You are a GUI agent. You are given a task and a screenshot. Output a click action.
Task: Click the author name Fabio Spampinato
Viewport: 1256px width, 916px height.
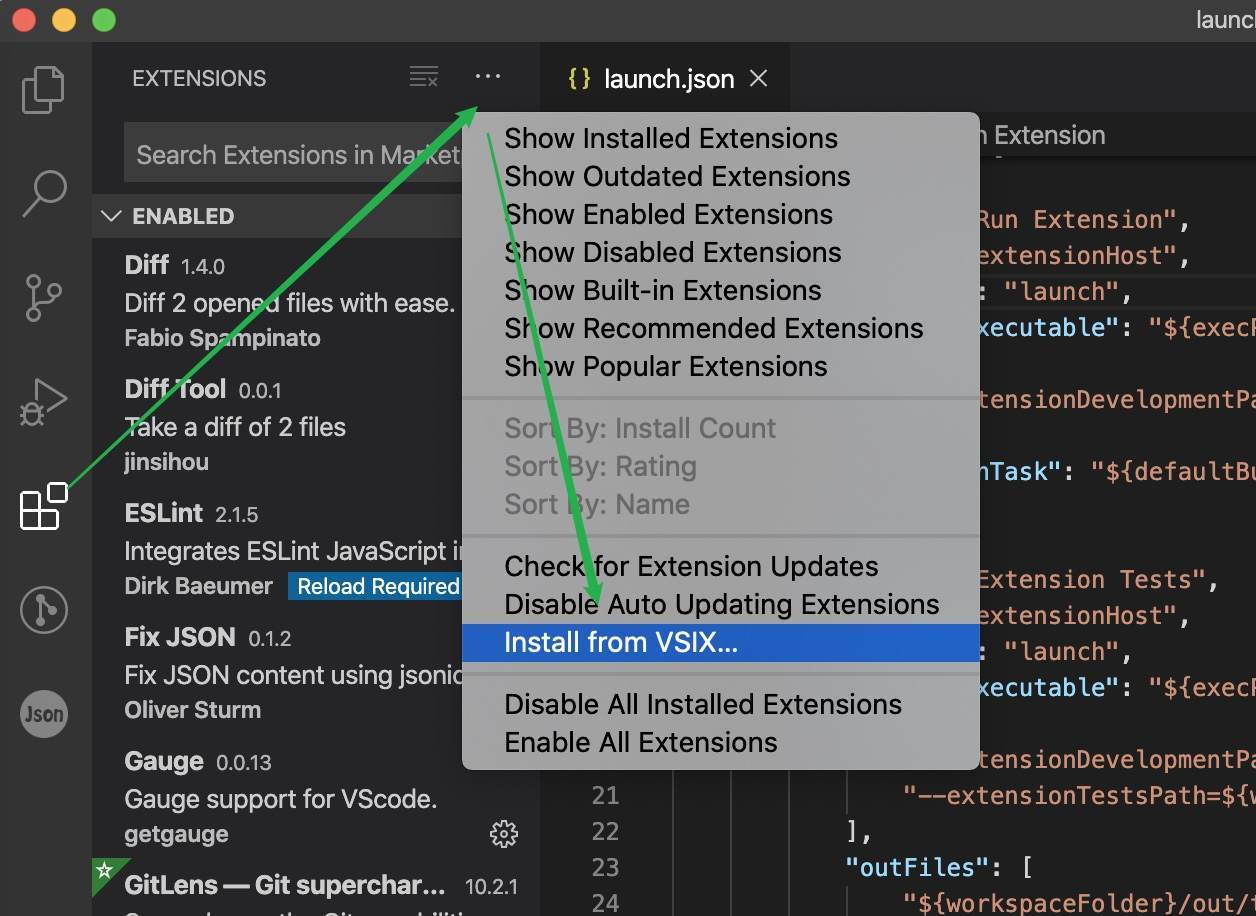(222, 338)
